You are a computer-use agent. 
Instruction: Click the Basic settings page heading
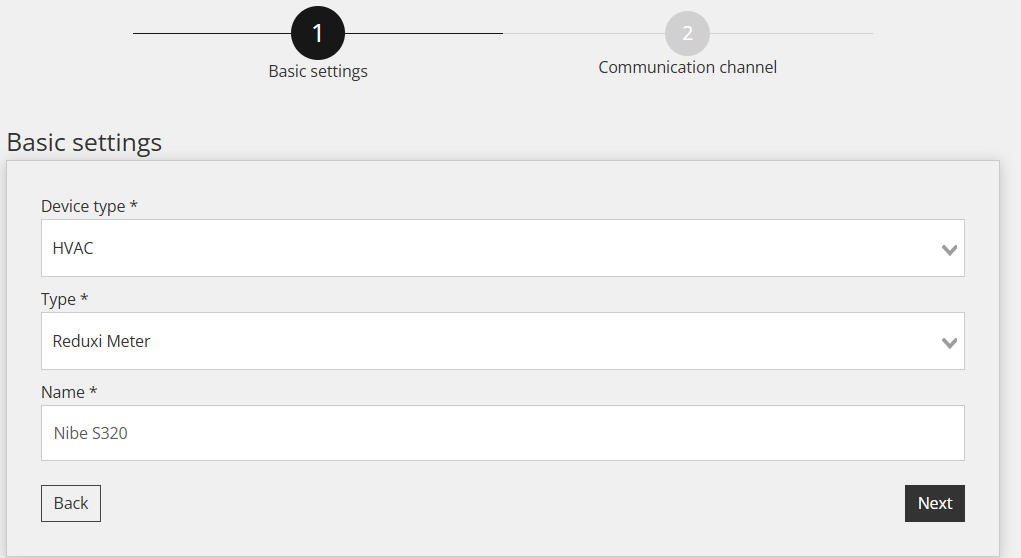84,143
